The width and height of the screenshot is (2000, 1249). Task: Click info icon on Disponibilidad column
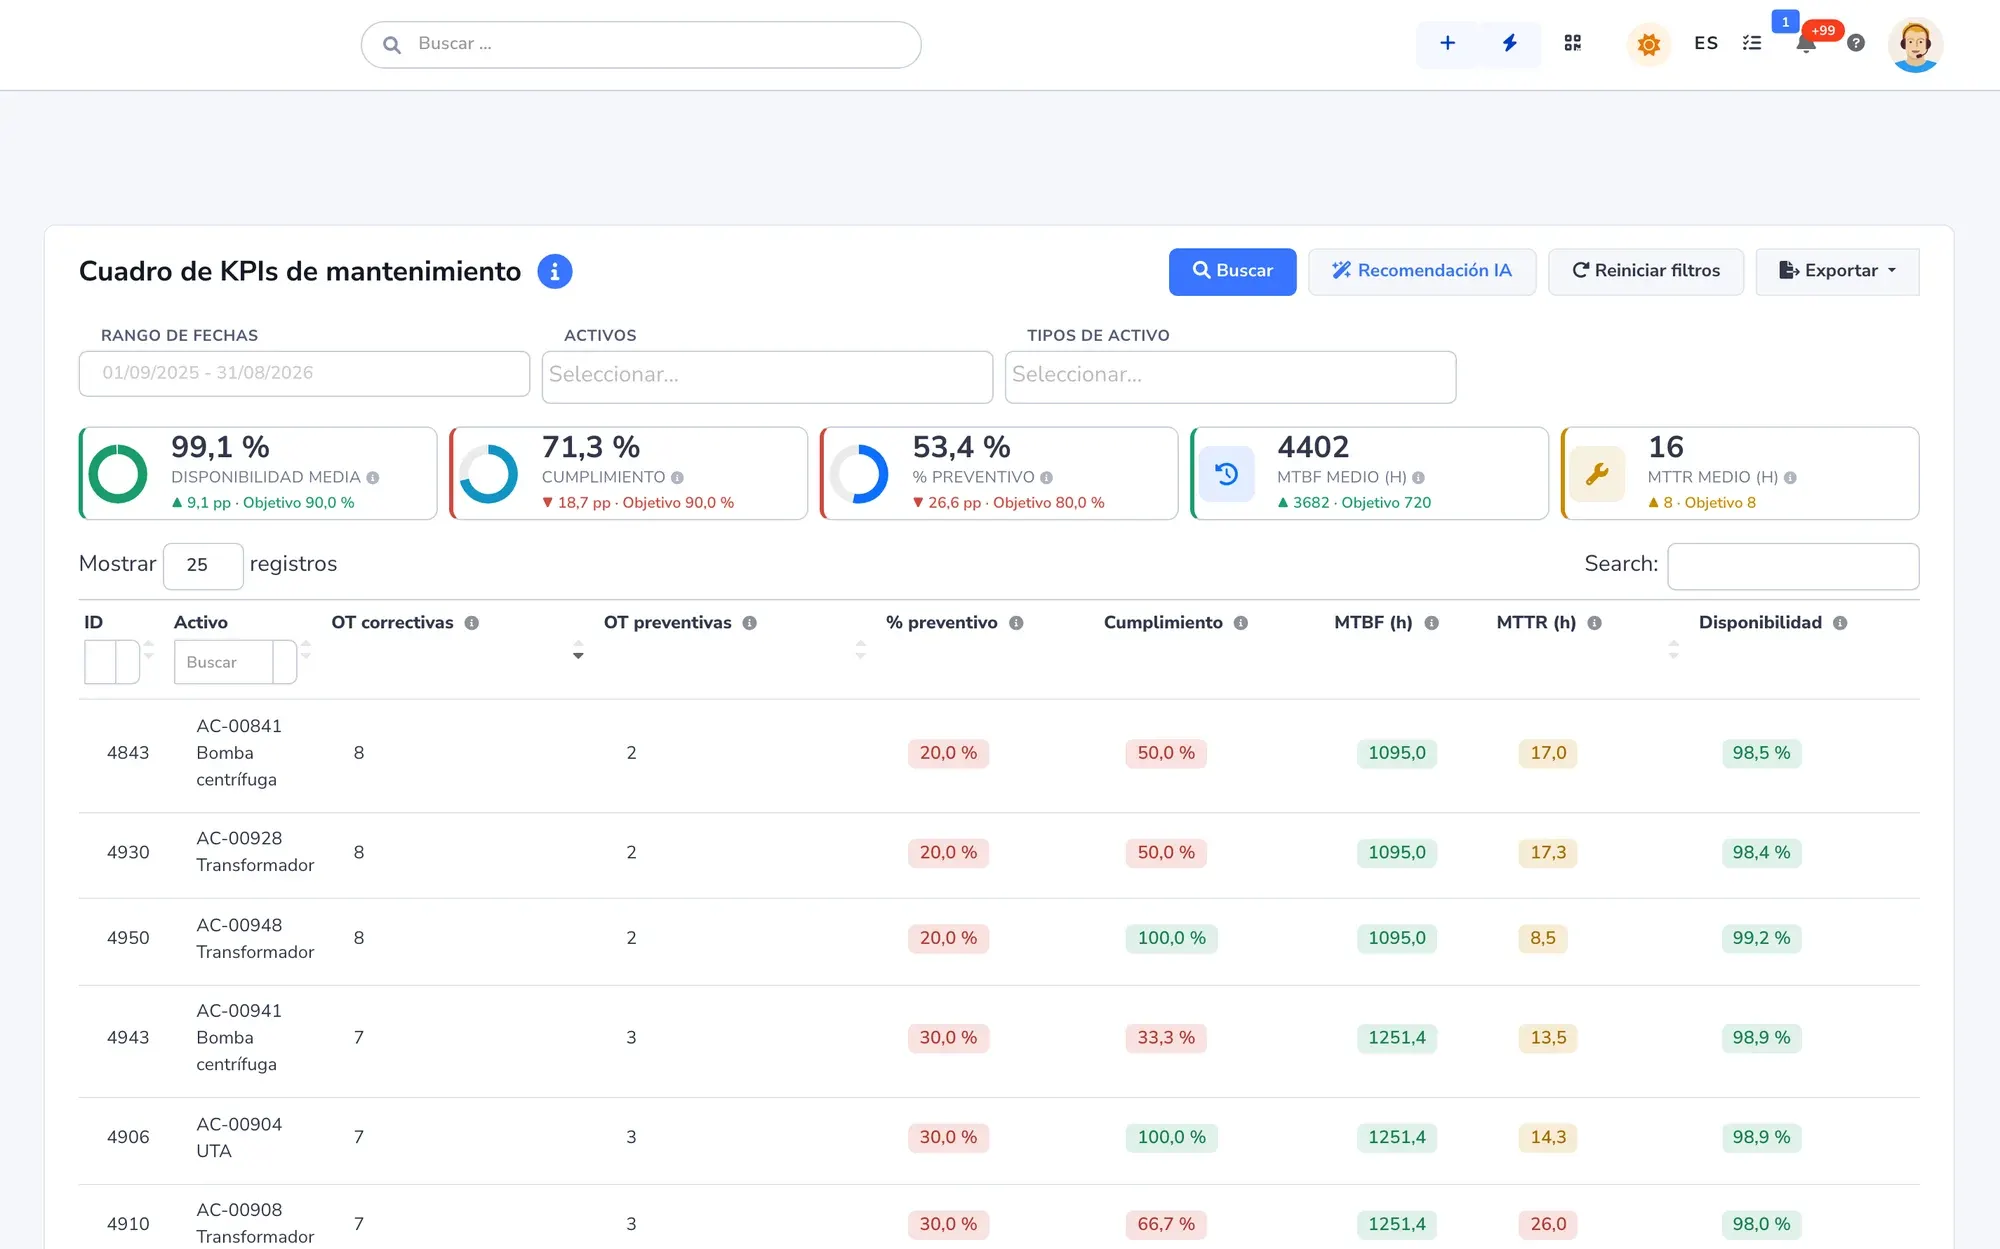1840,623
